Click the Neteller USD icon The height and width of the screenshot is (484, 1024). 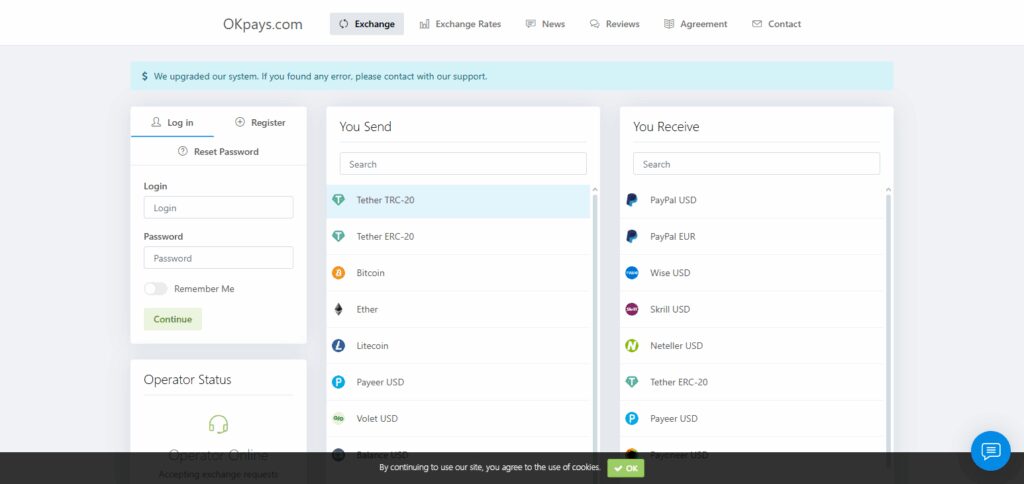632,346
